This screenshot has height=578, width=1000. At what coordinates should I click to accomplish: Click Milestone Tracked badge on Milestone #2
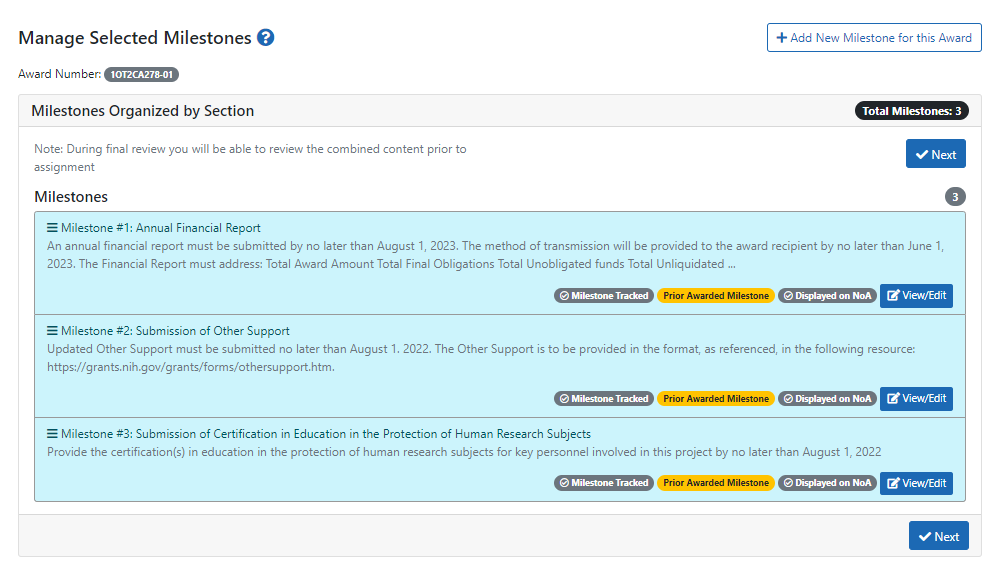coord(603,399)
